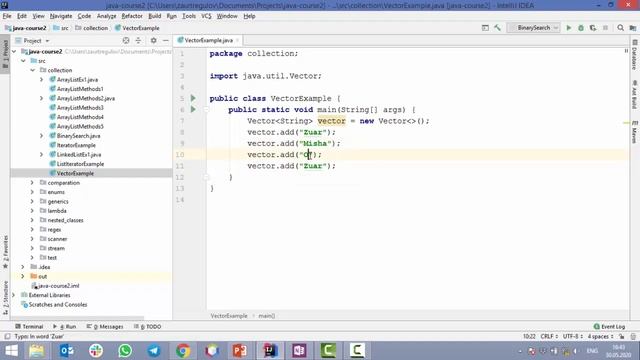Screen dimensions: 640x360
Task: Expand the generics folder
Action: [x=32, y=201]
